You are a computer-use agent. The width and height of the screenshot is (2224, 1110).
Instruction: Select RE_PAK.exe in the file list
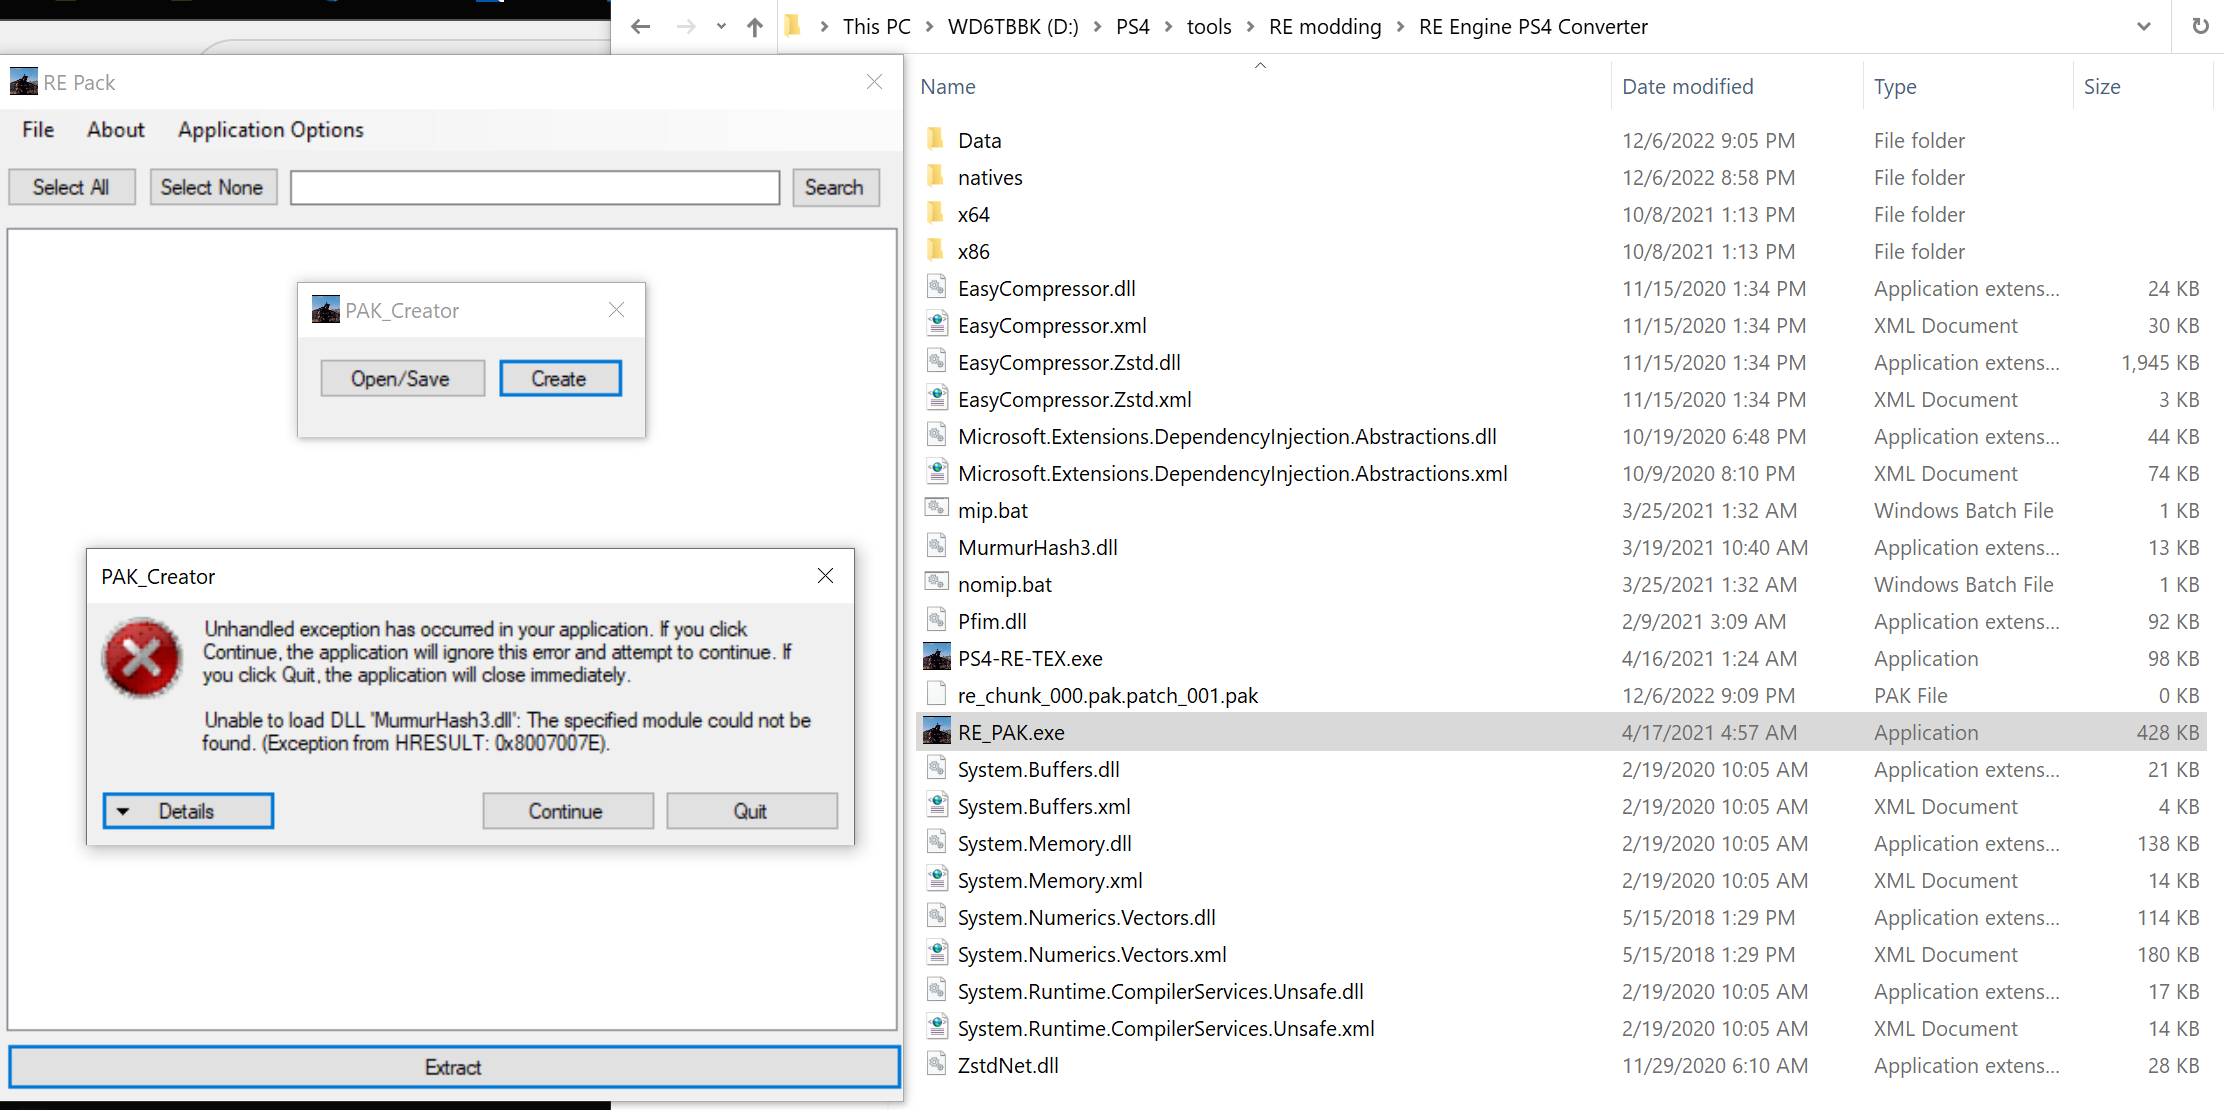(x=1011, y=732)
